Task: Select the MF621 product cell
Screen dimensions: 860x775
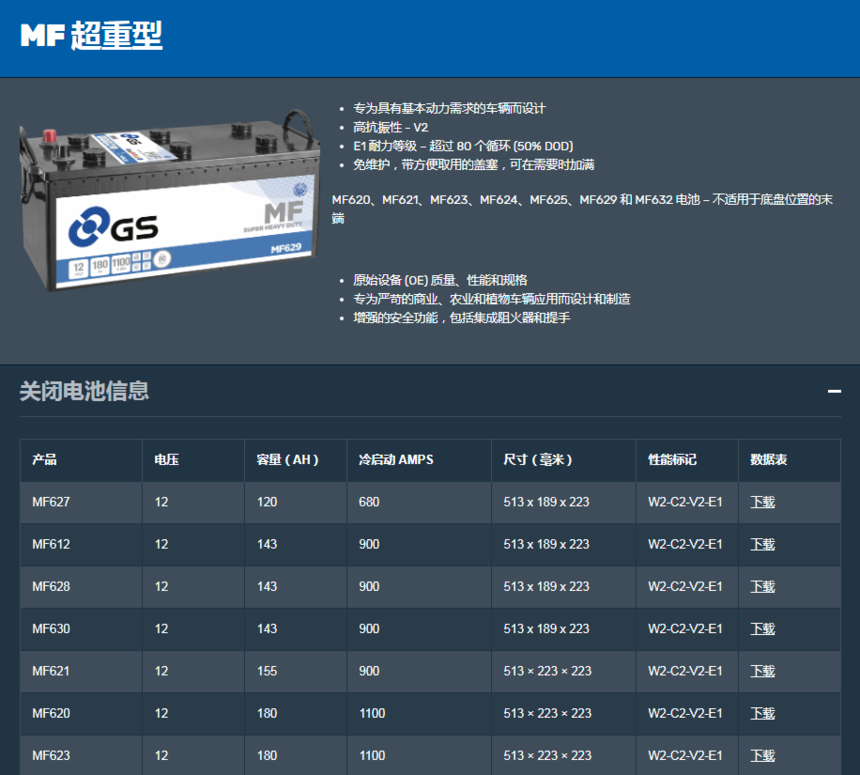Action: (81, 671)
